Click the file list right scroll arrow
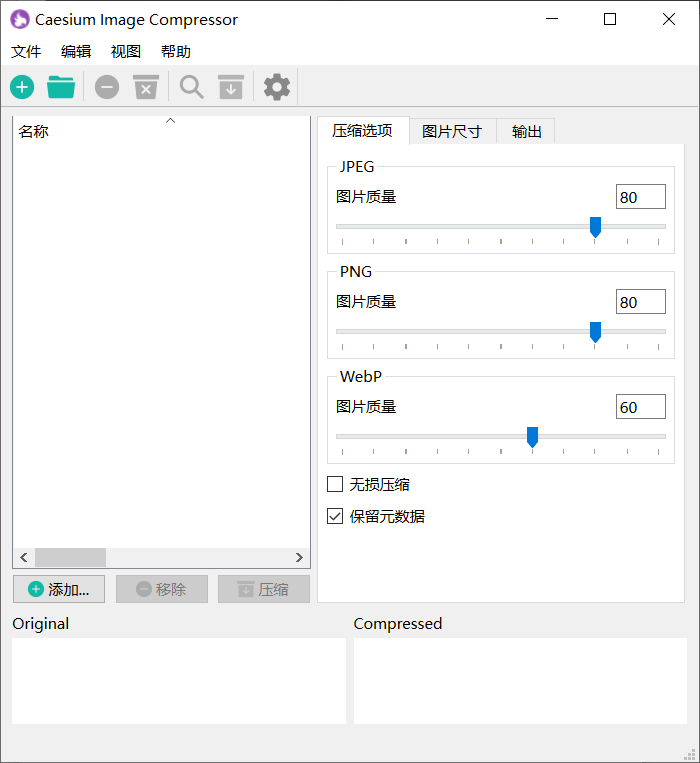 (299, 558)
